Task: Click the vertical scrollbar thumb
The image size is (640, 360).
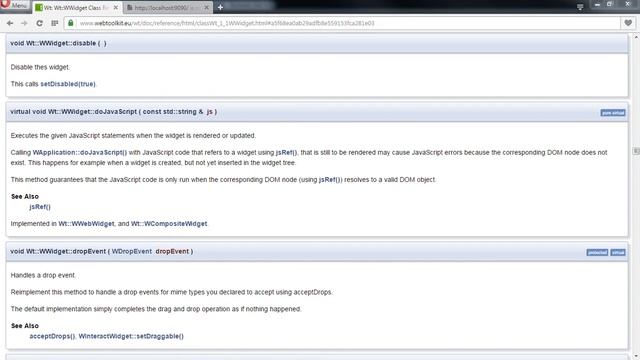Action: pos(636,151)
